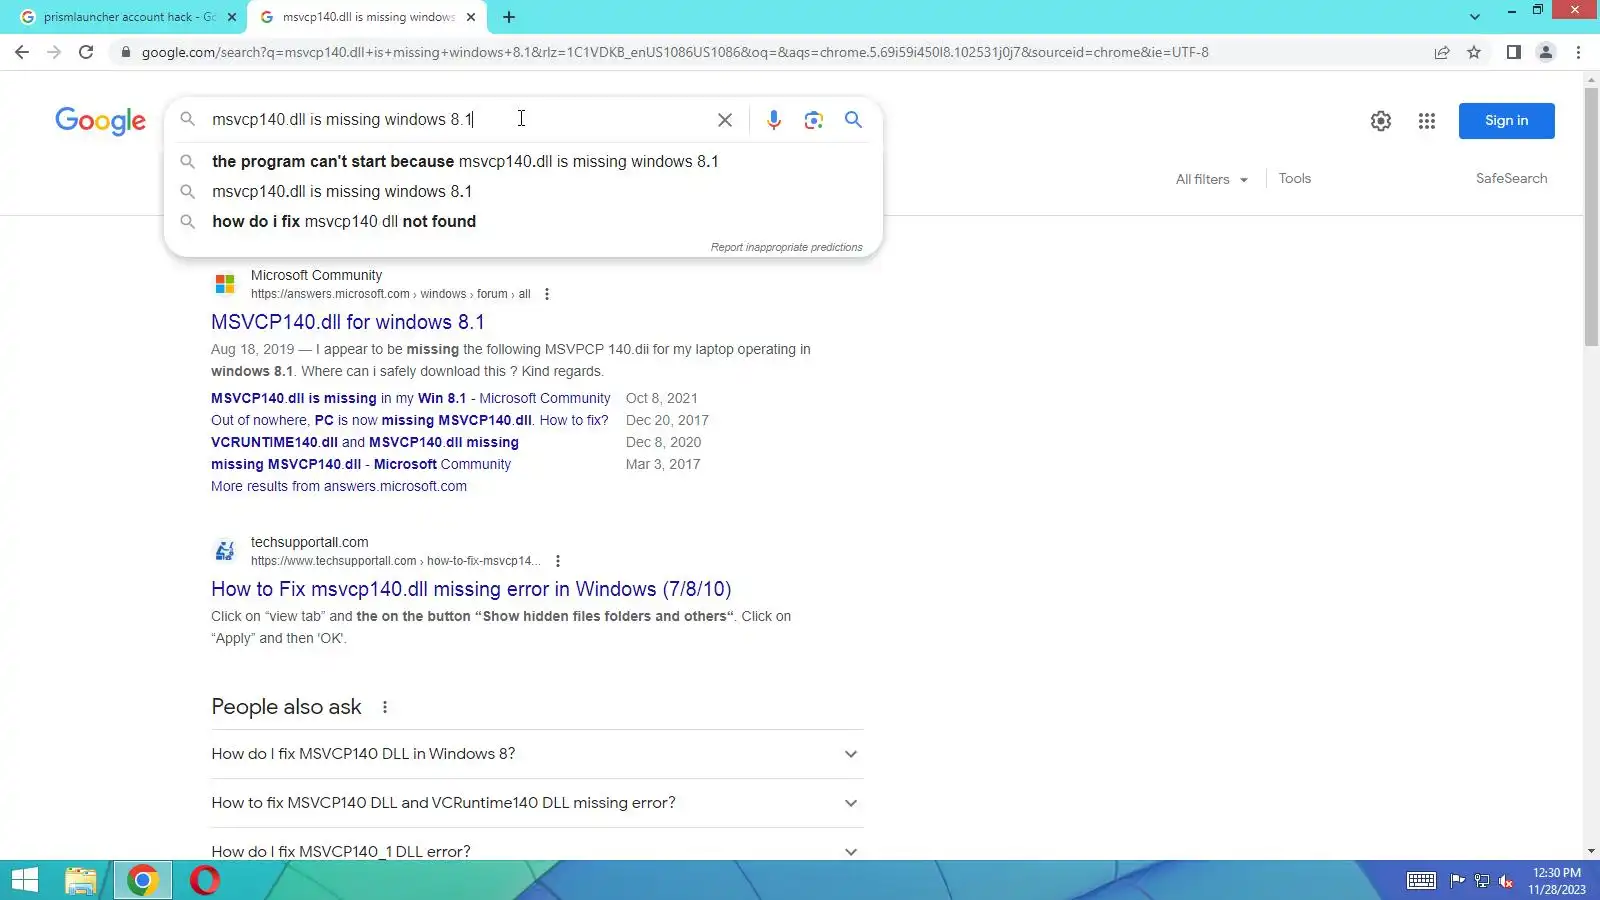Image resolution: width=1600 pixels, height=900 pixels.
Task: Open 'MSVCP140.dll for windows 8.1' result
Action: coord(348,322)
